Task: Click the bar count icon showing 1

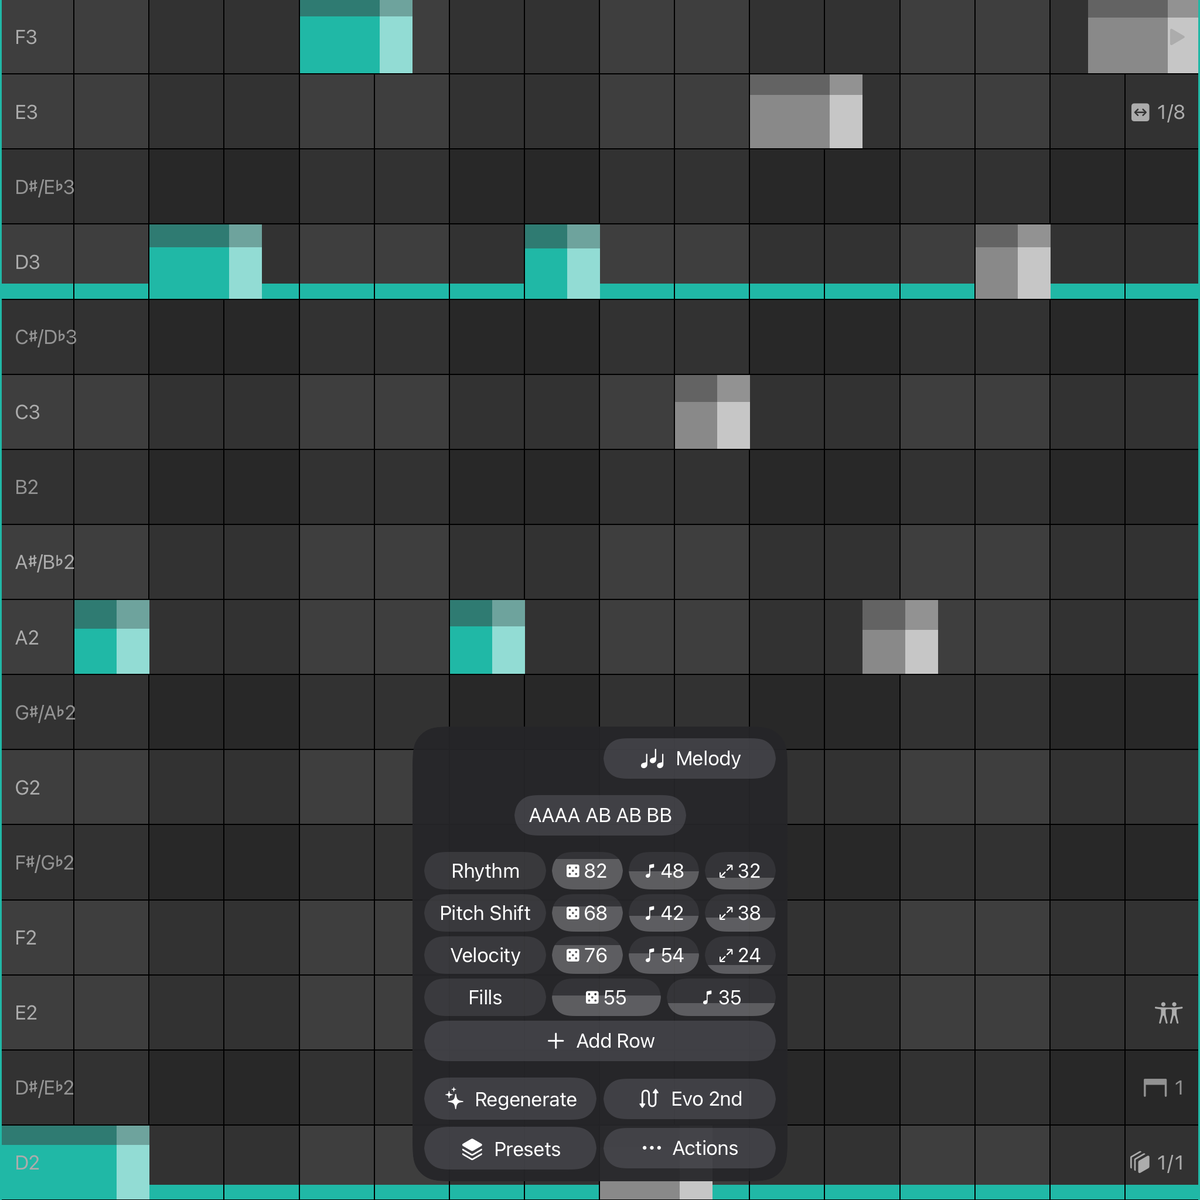Action: click(1163, 1087)
